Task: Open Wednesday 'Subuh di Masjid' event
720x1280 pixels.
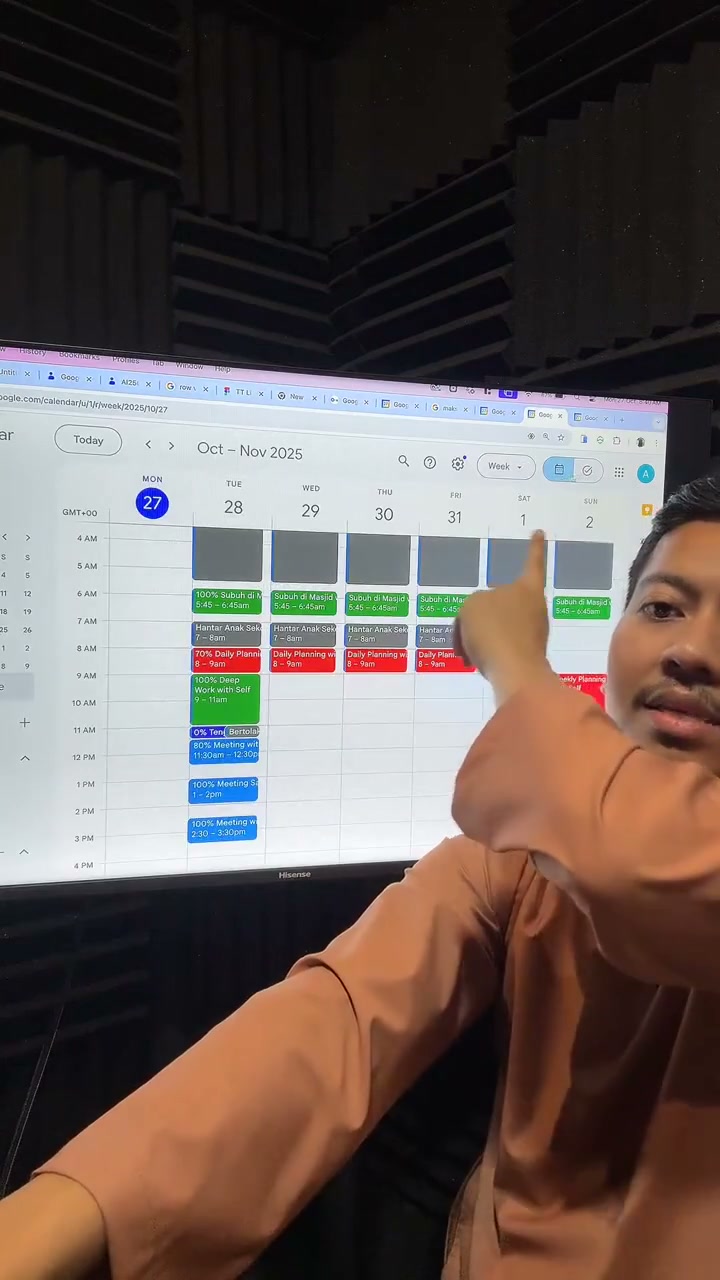Action: click(x=304, y=602)
